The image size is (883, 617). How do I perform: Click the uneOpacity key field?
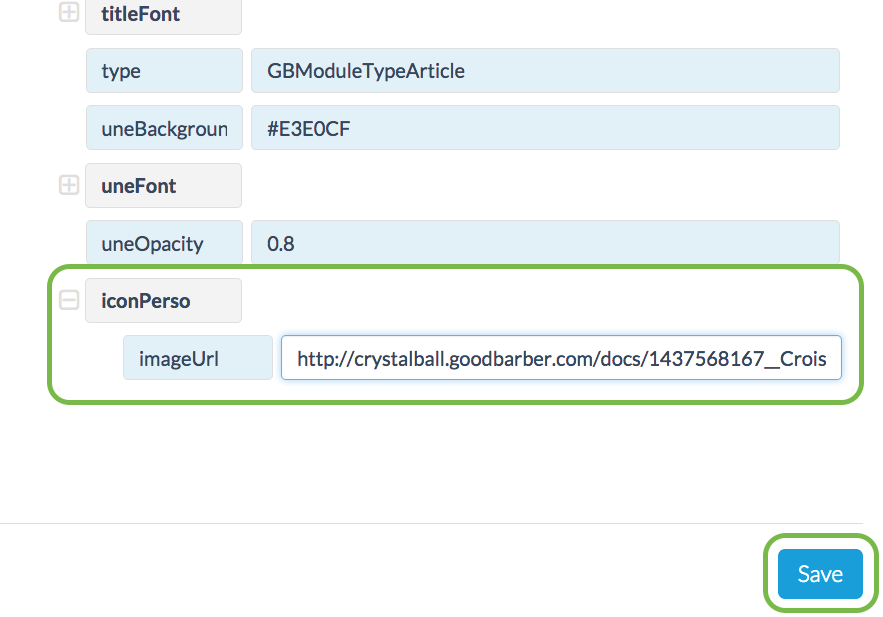tap(164, 243)
